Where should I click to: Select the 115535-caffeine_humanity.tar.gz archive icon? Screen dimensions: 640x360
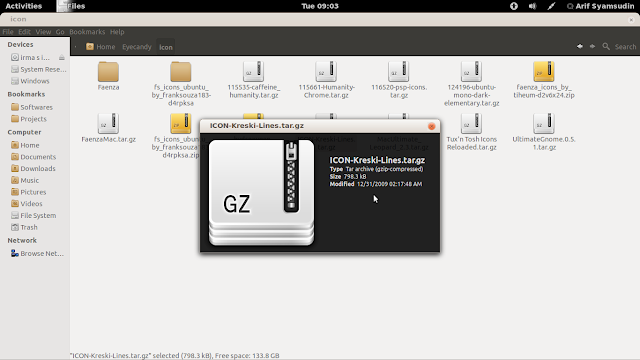click(x=253, y=71)
